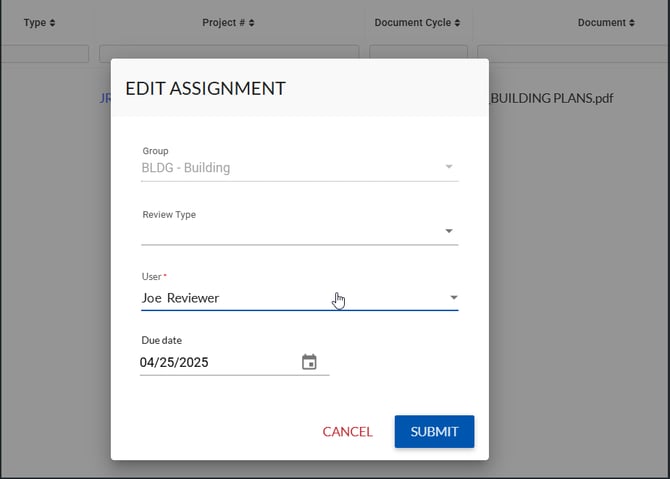Click the sort arrows beside Project # header

tap(252, 23)
